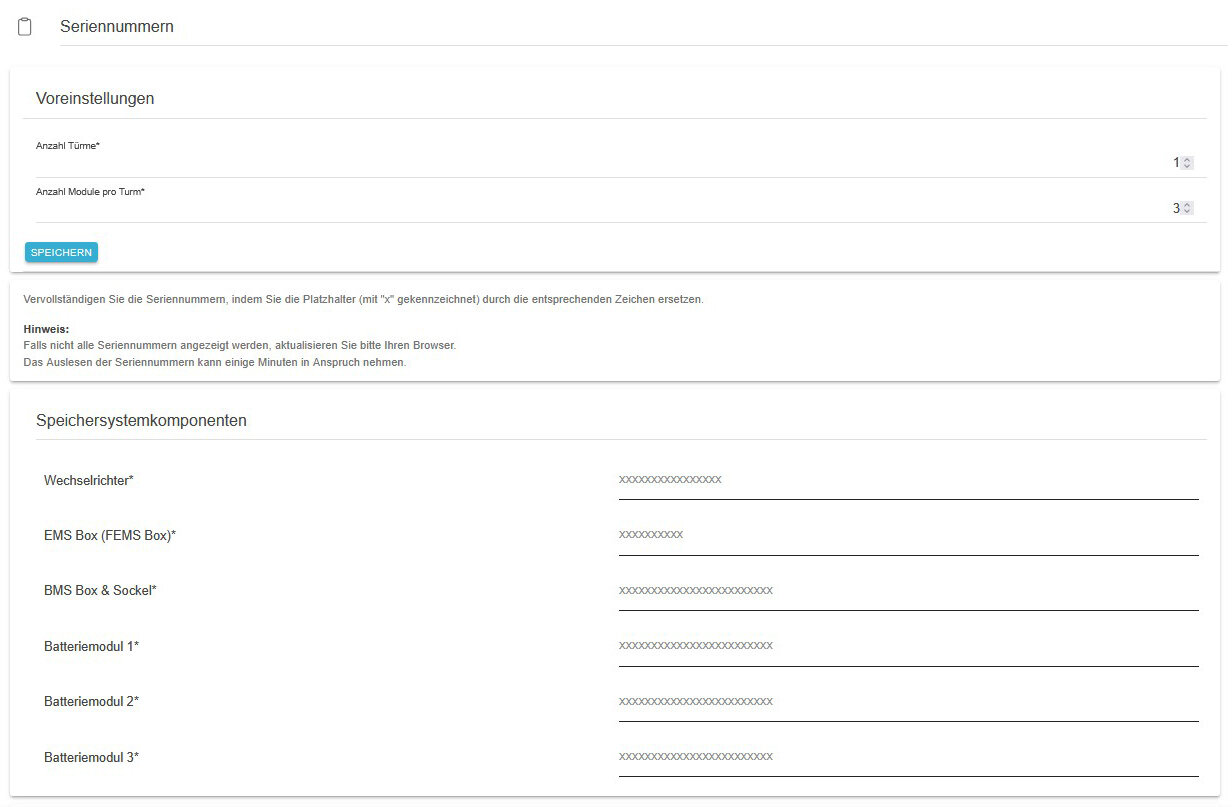Decrease Anzahl Module pro Turm with down arrow

click(1187, 212)
